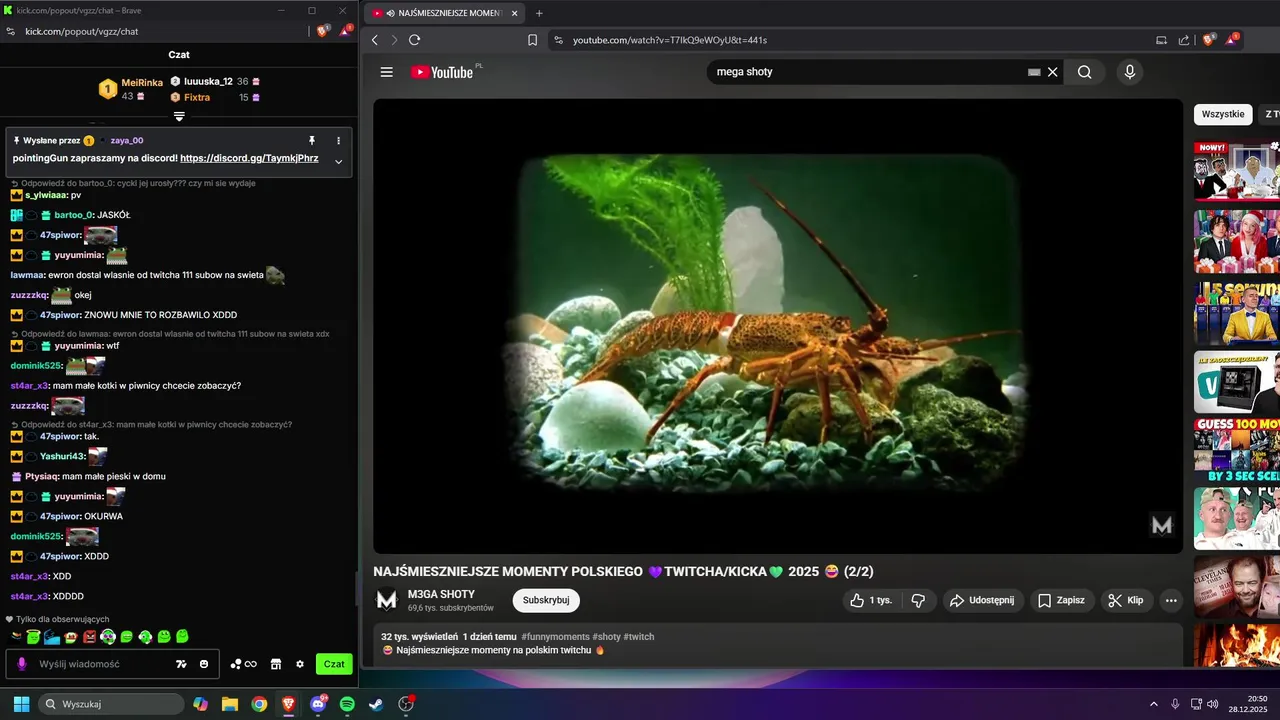
Task: Click the YouTube address bar URL
Action: 670,40
